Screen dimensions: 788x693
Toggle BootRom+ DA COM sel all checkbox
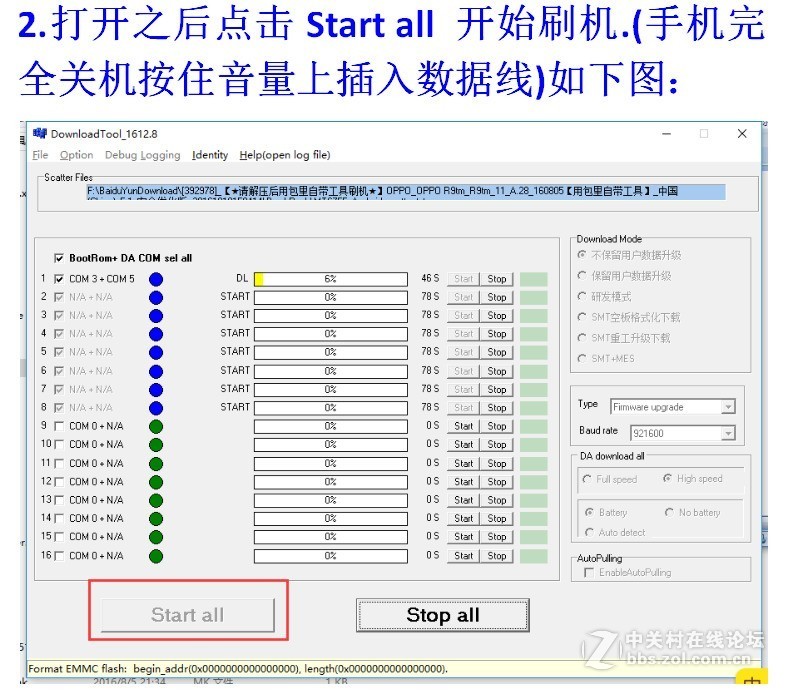59,258
